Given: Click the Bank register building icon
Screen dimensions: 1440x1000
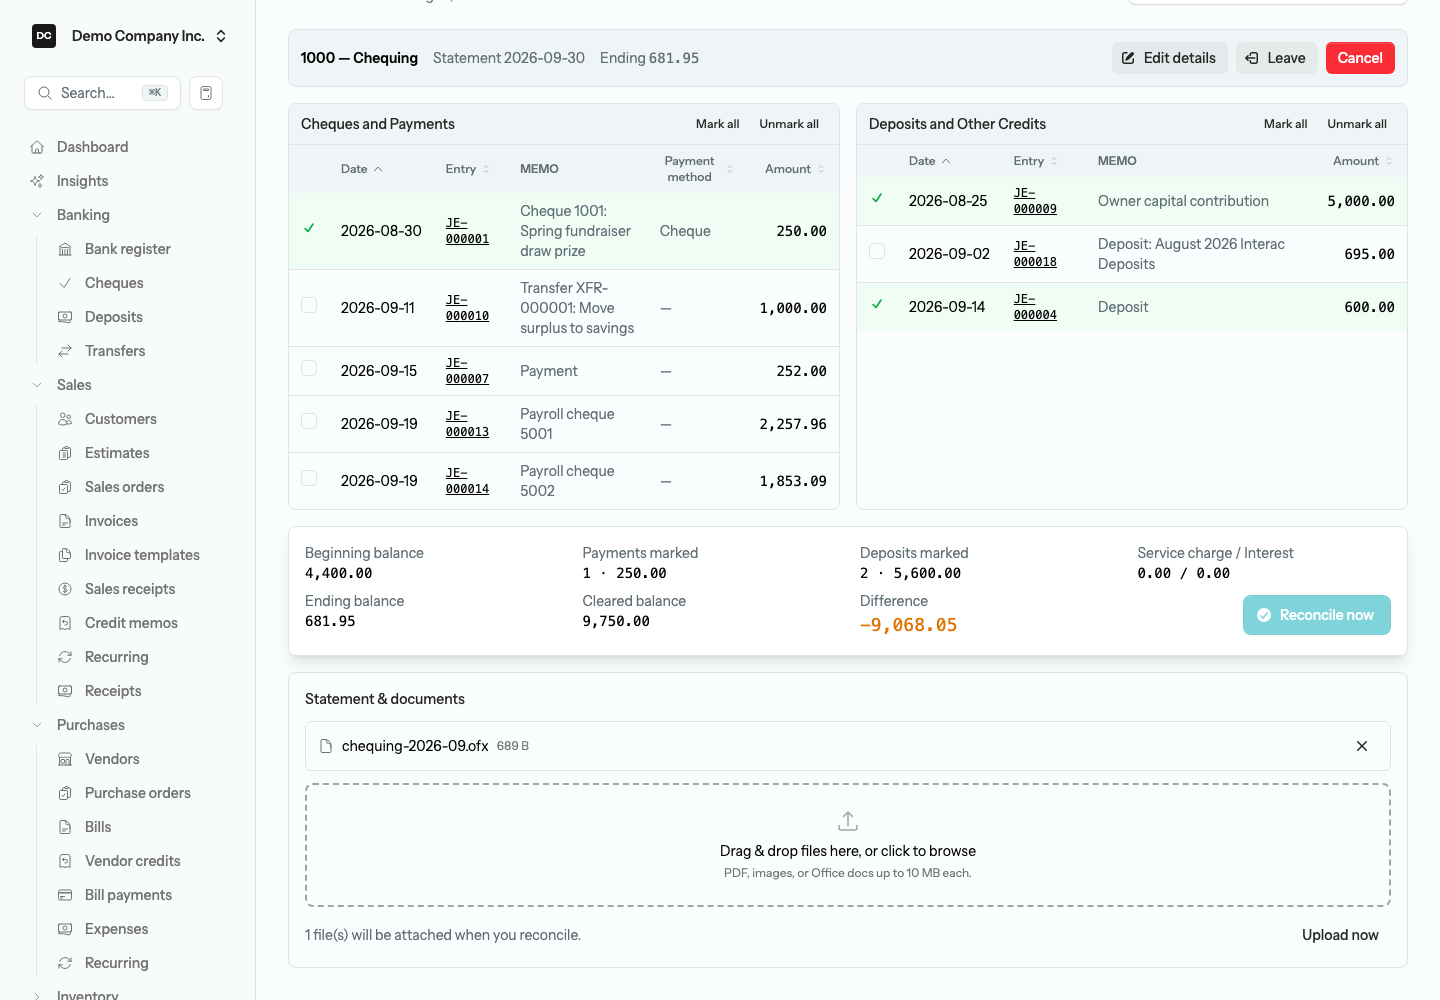Looking at the screenshot, I should tap(65, 249).
